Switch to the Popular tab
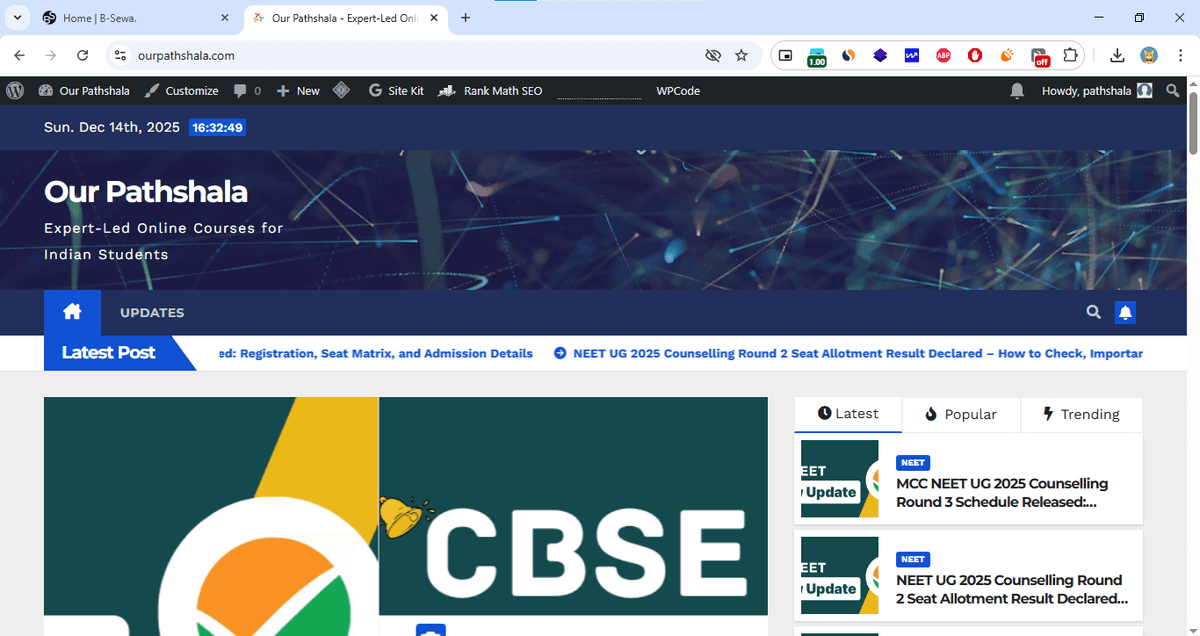Viewport: 1200px width, 636px height. coord(961,413)
